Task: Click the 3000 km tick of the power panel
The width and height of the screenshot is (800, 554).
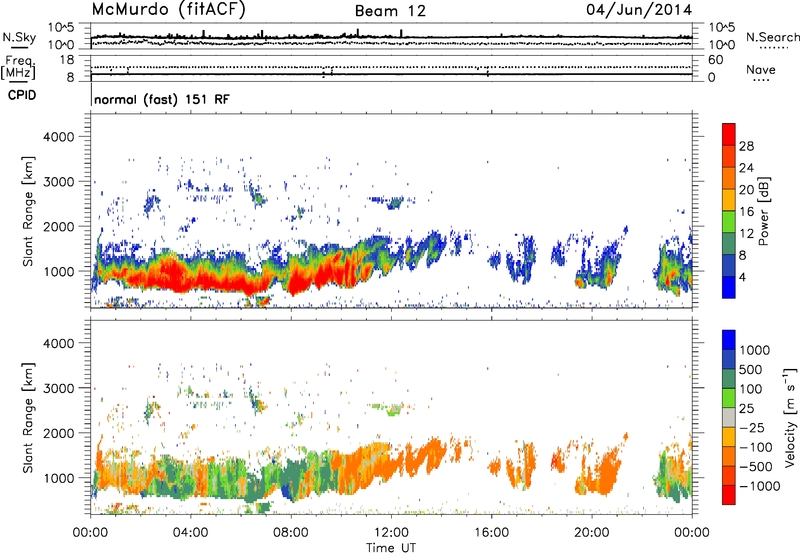Action: click(x=58, y=182)
